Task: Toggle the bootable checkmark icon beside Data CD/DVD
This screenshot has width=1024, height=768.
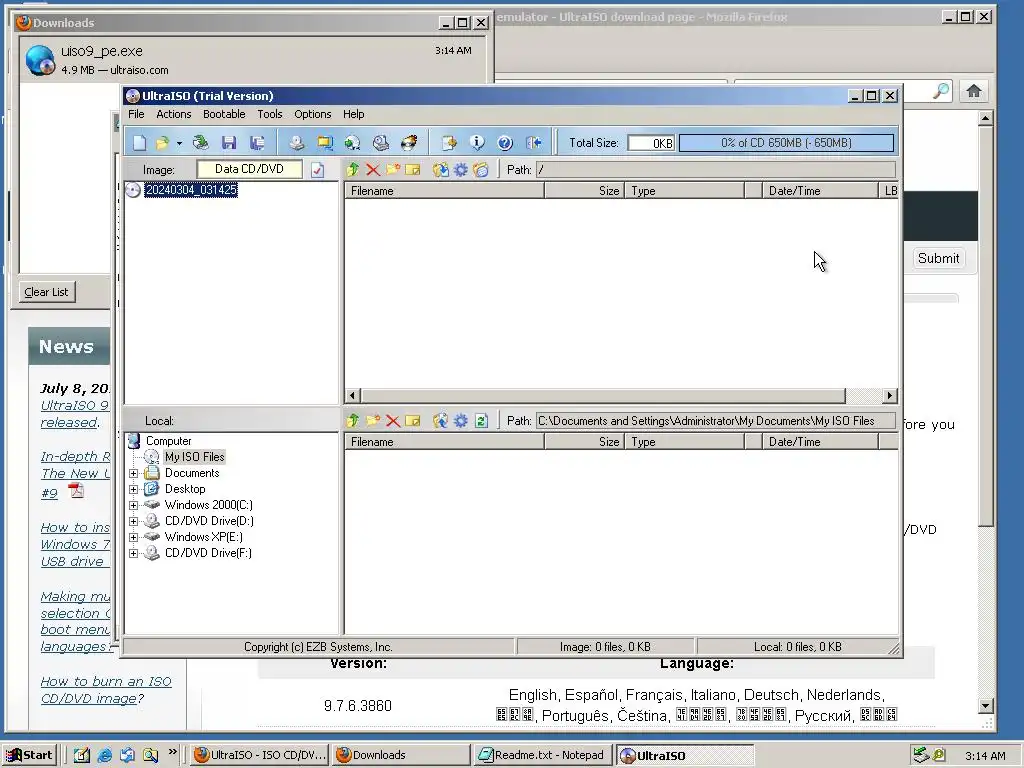Action: click(x=317, y=170)
